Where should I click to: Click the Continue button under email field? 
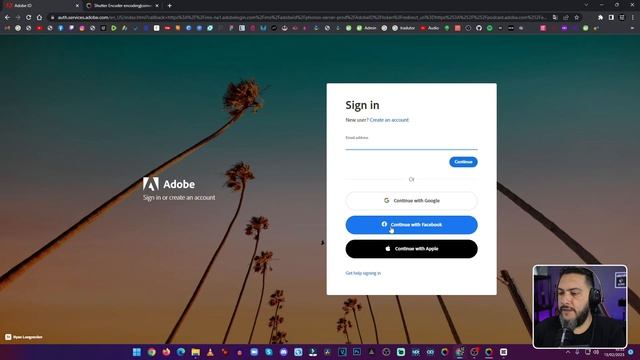click(463, 162)
